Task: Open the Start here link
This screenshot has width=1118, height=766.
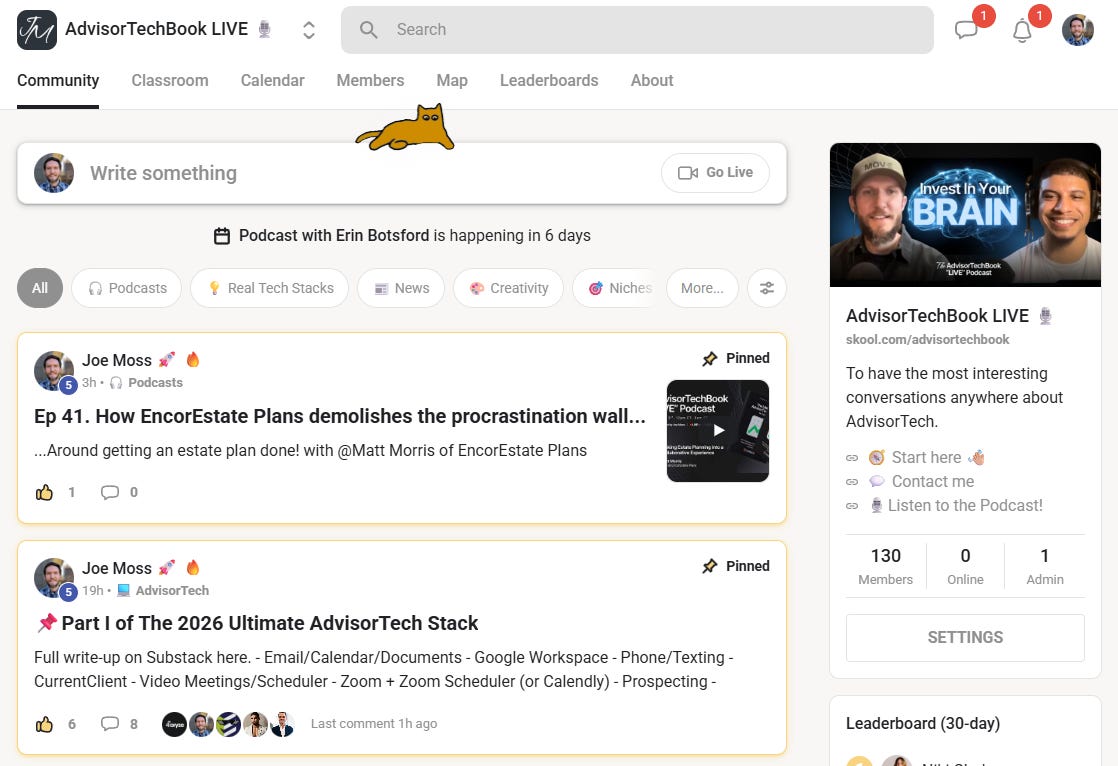Action: (926, 457)
